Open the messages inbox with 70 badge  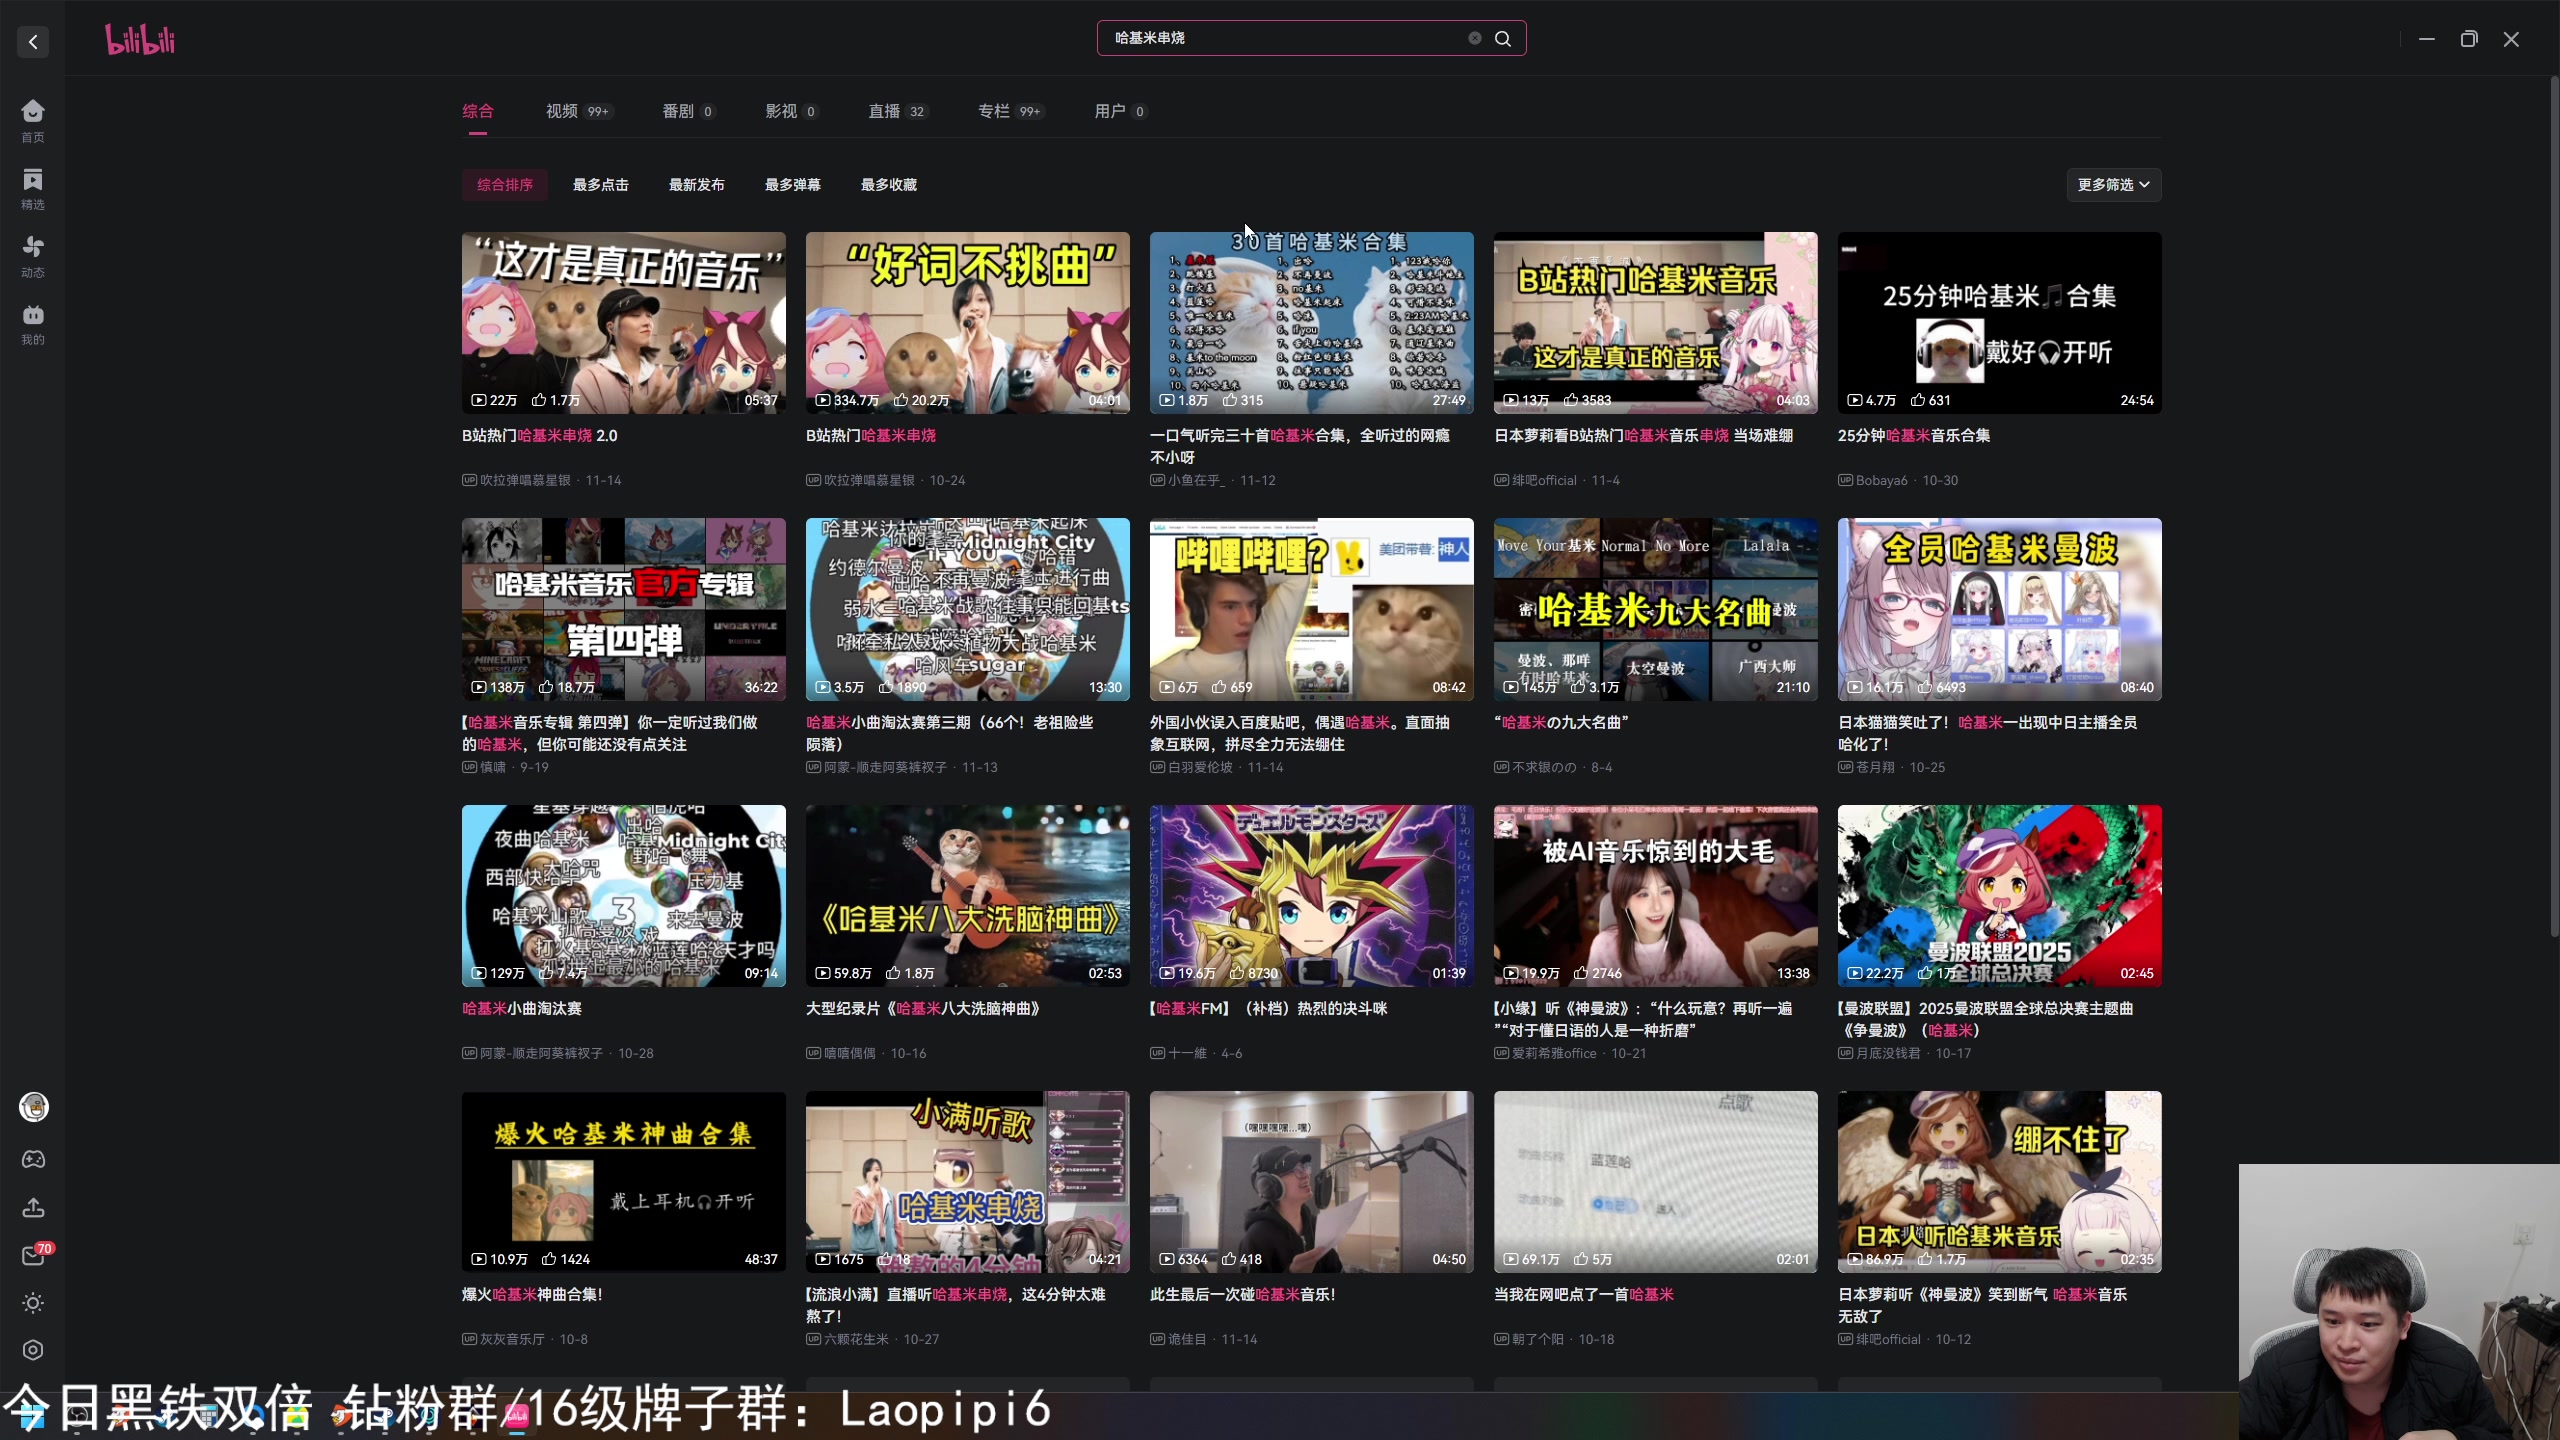tap(33, 1256)
